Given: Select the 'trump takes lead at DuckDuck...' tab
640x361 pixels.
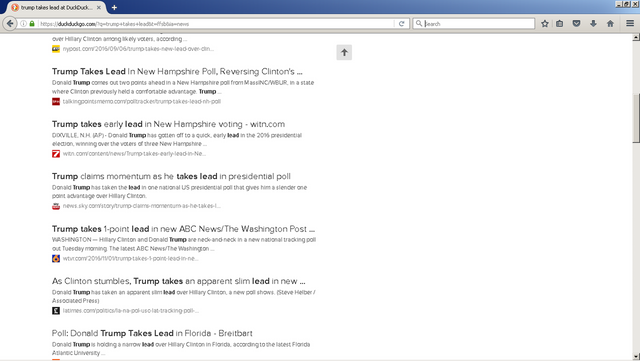Looking at the screenshot, I should [56, 8].
